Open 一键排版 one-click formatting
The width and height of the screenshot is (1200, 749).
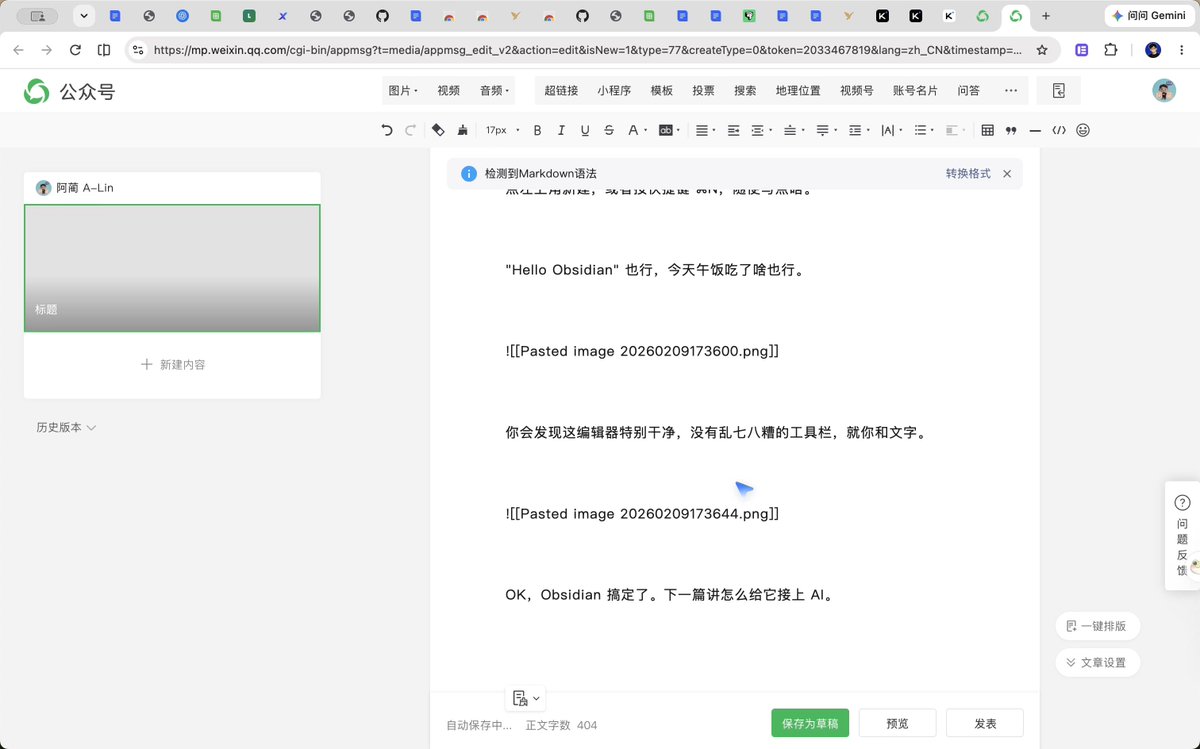tap(1097, 626)
